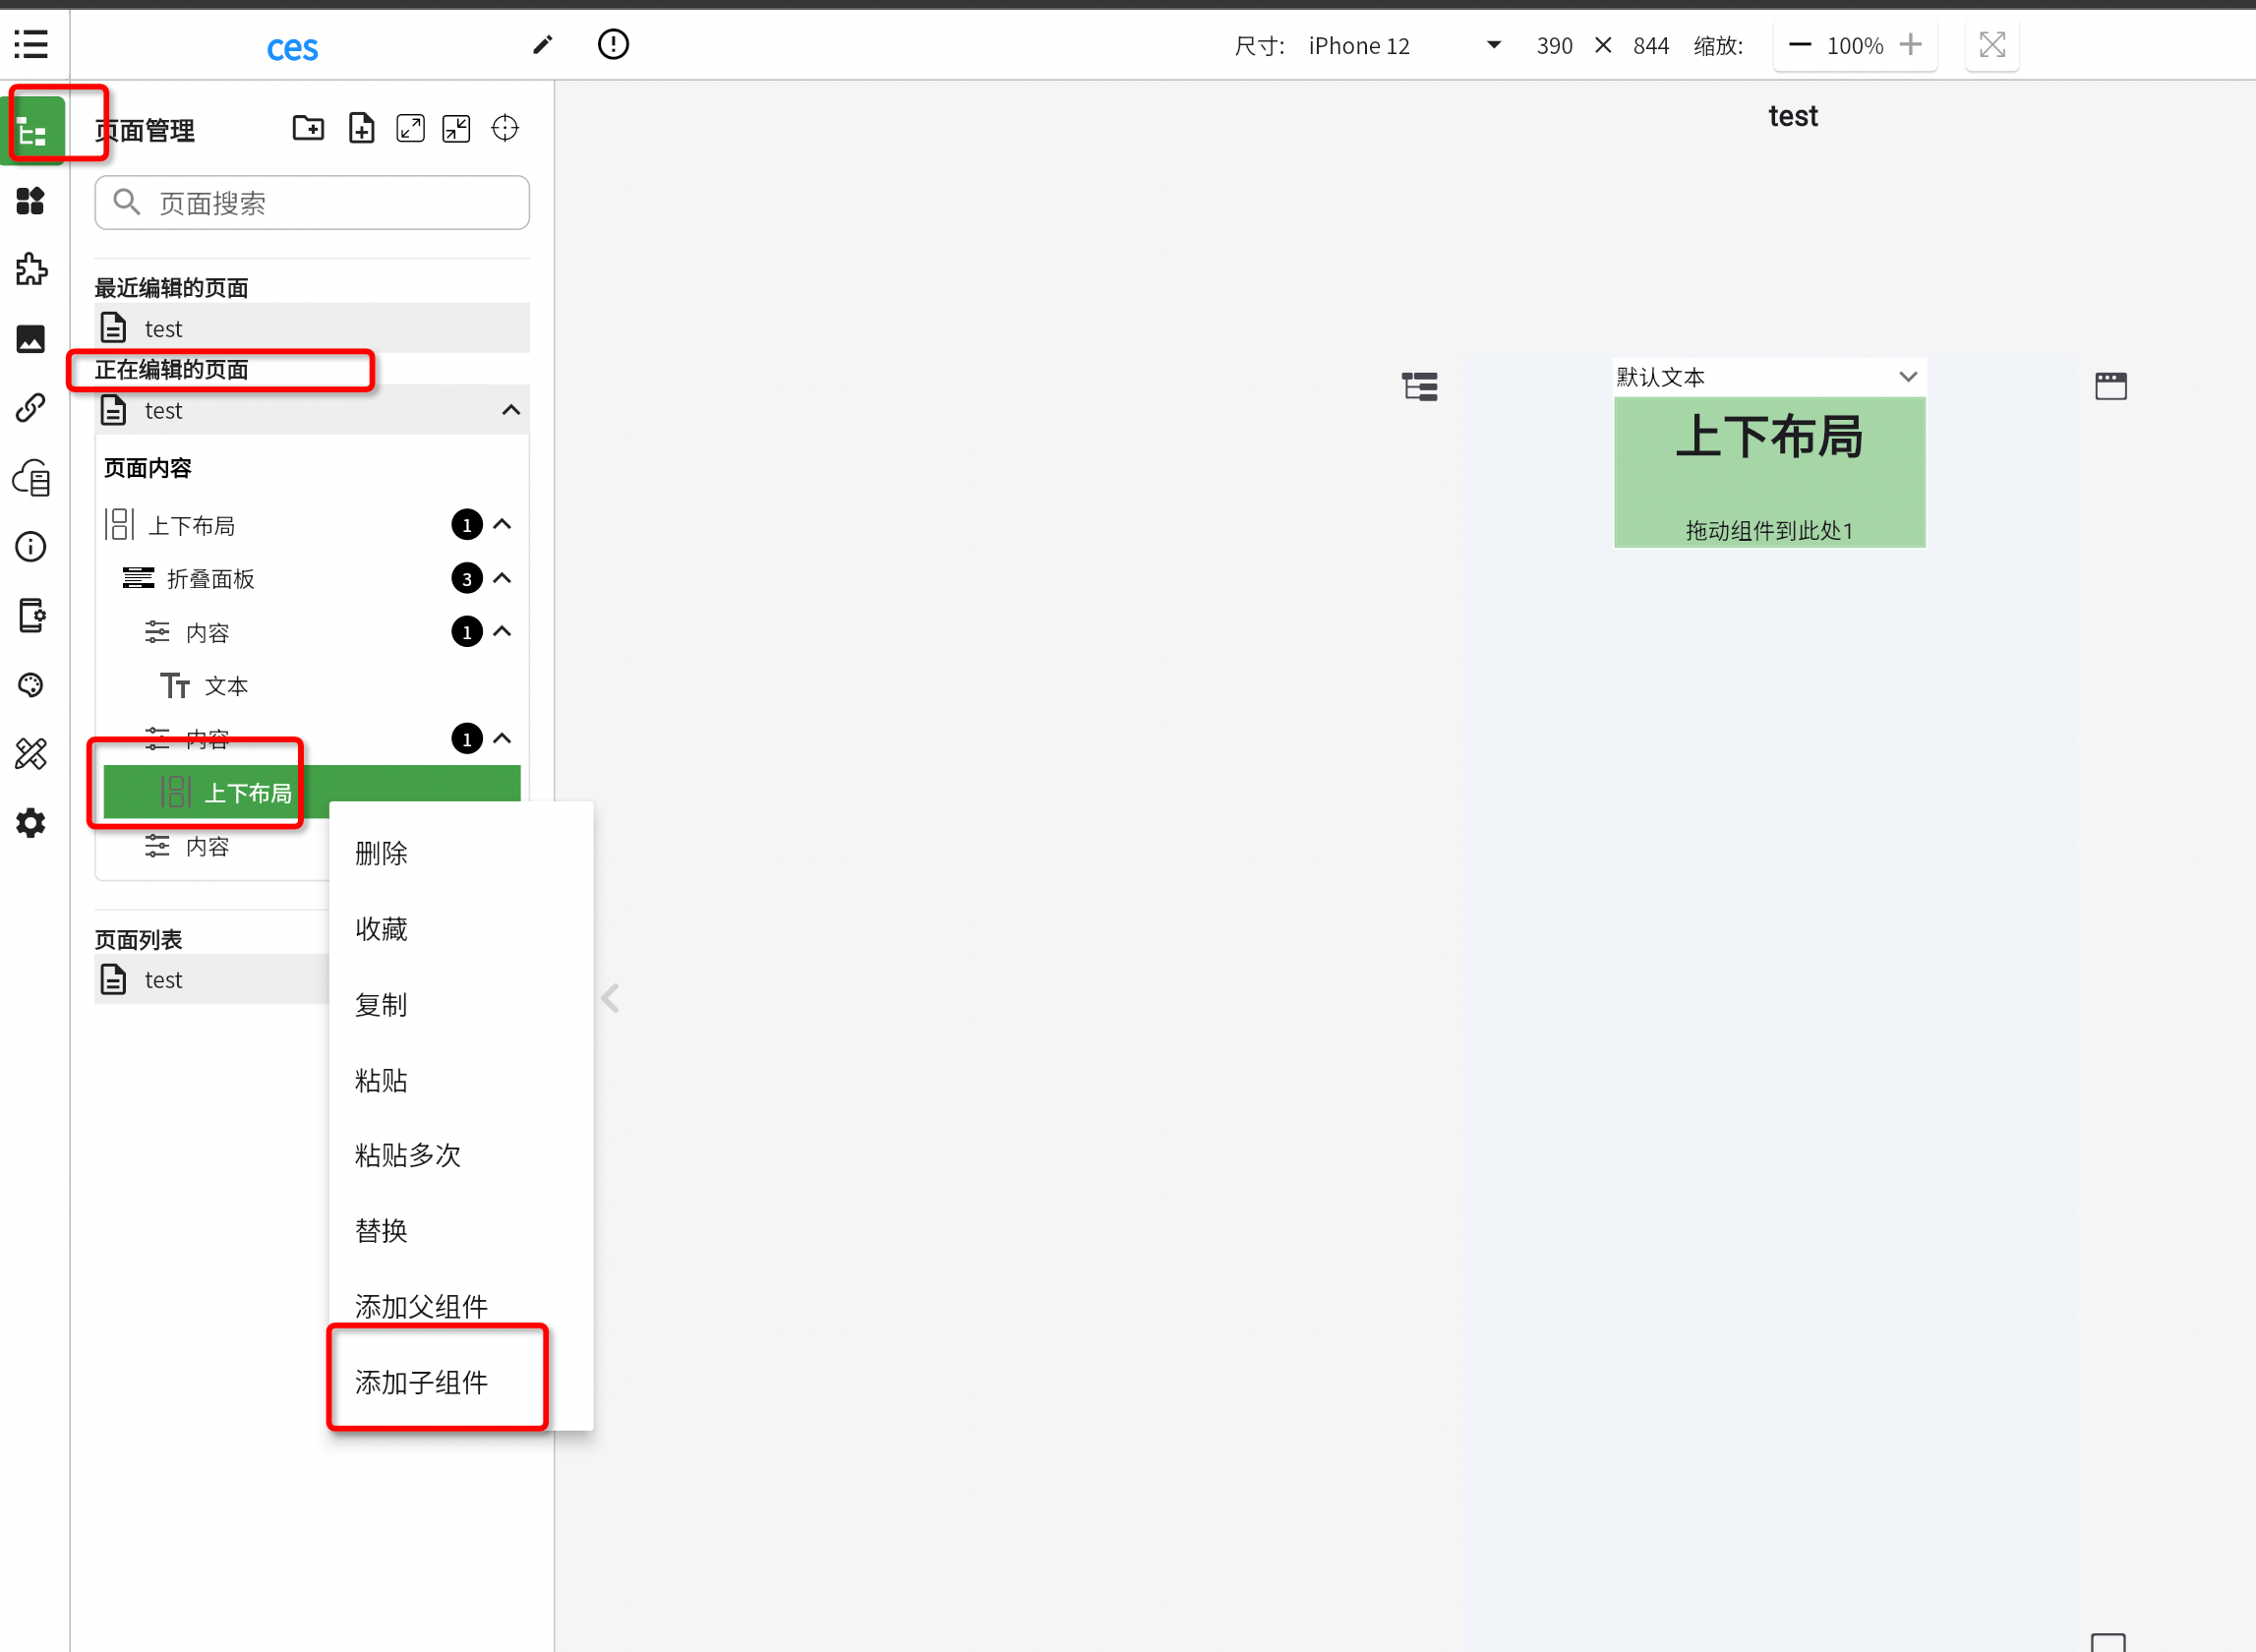Collapse the top 上下布局 tree node
The image size is (2256, 1652).
502,524
